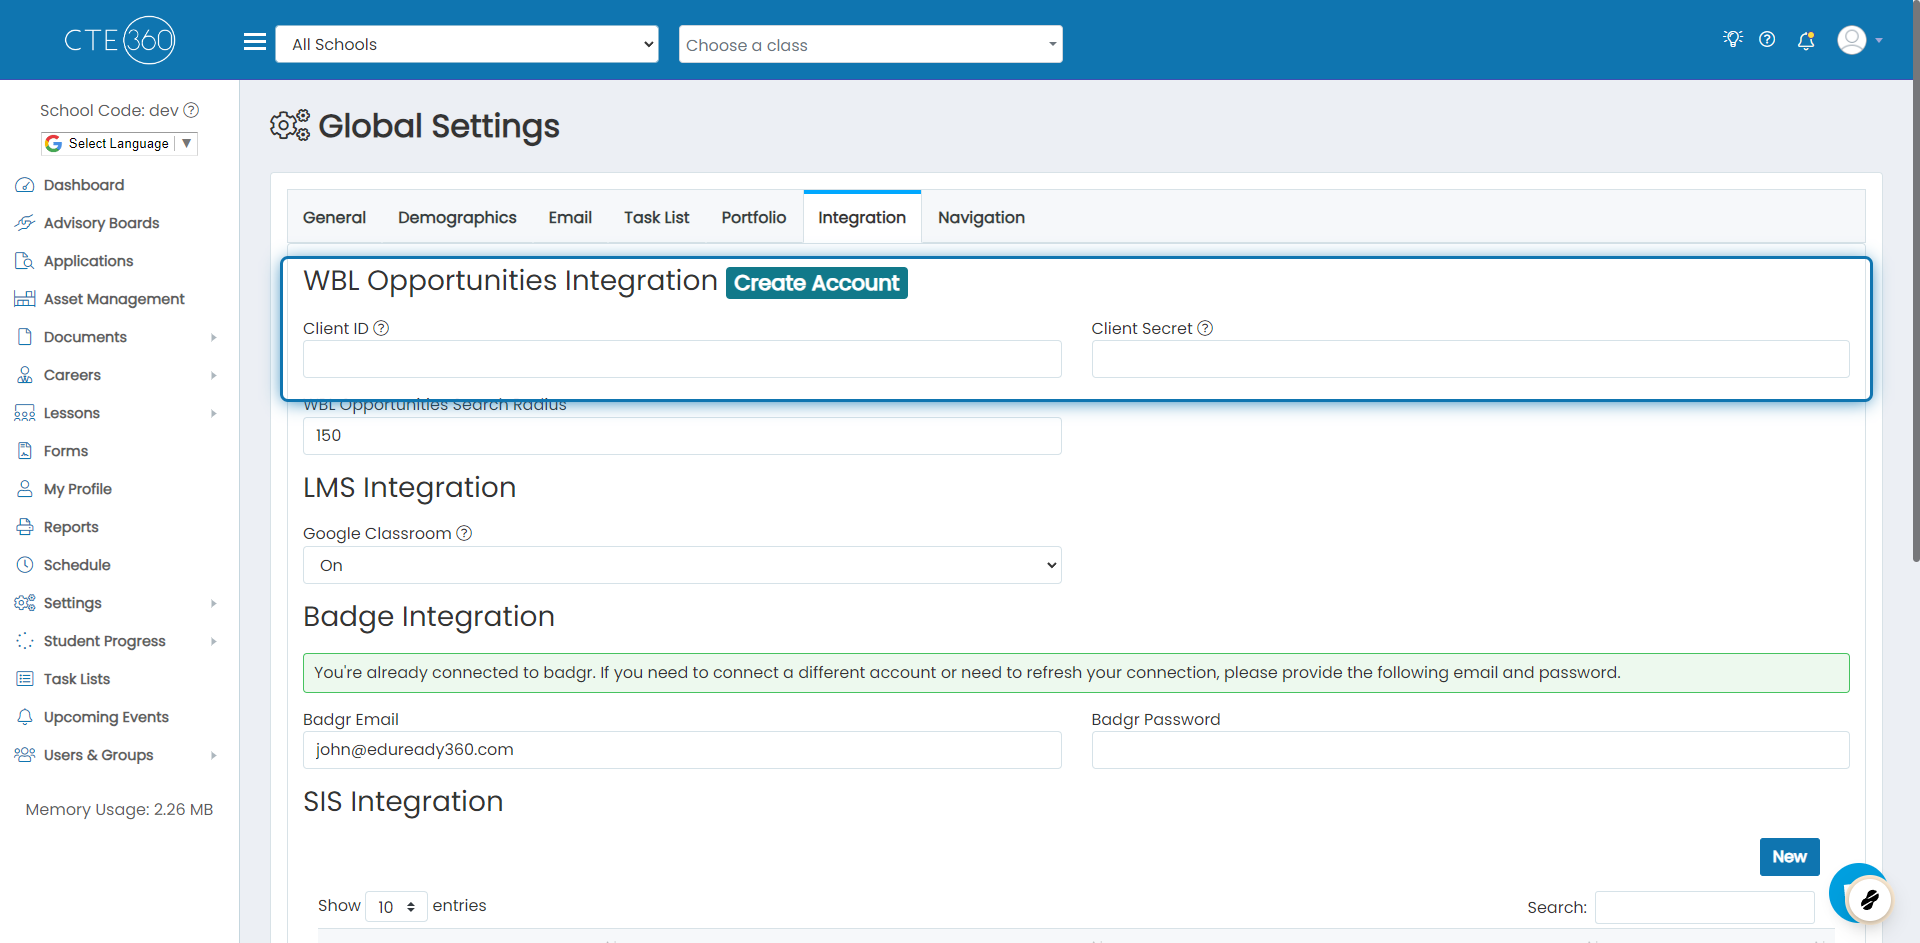Switch to the Email tab

point(570,217)
